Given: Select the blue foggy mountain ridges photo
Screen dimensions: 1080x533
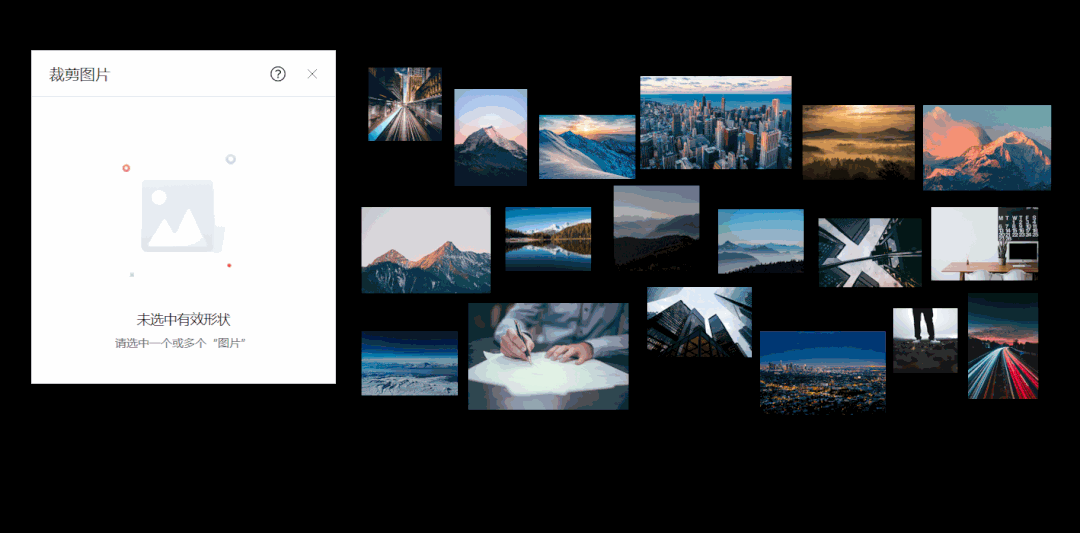Looking at the screenshot, I should [x=760, y=241].
